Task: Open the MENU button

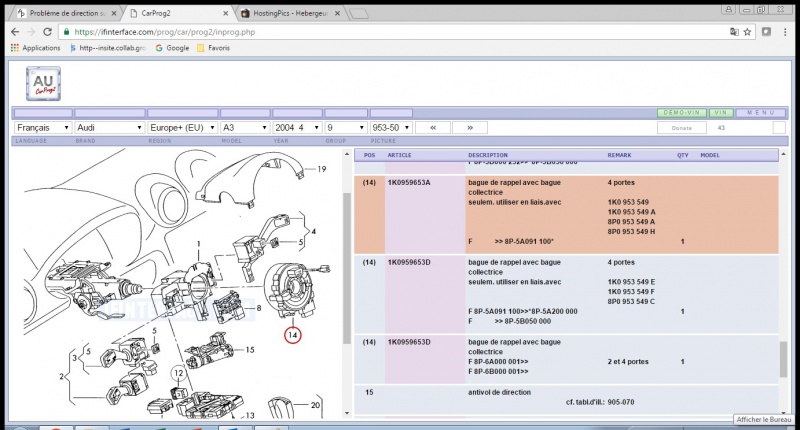Action: [x=761, y=113]
